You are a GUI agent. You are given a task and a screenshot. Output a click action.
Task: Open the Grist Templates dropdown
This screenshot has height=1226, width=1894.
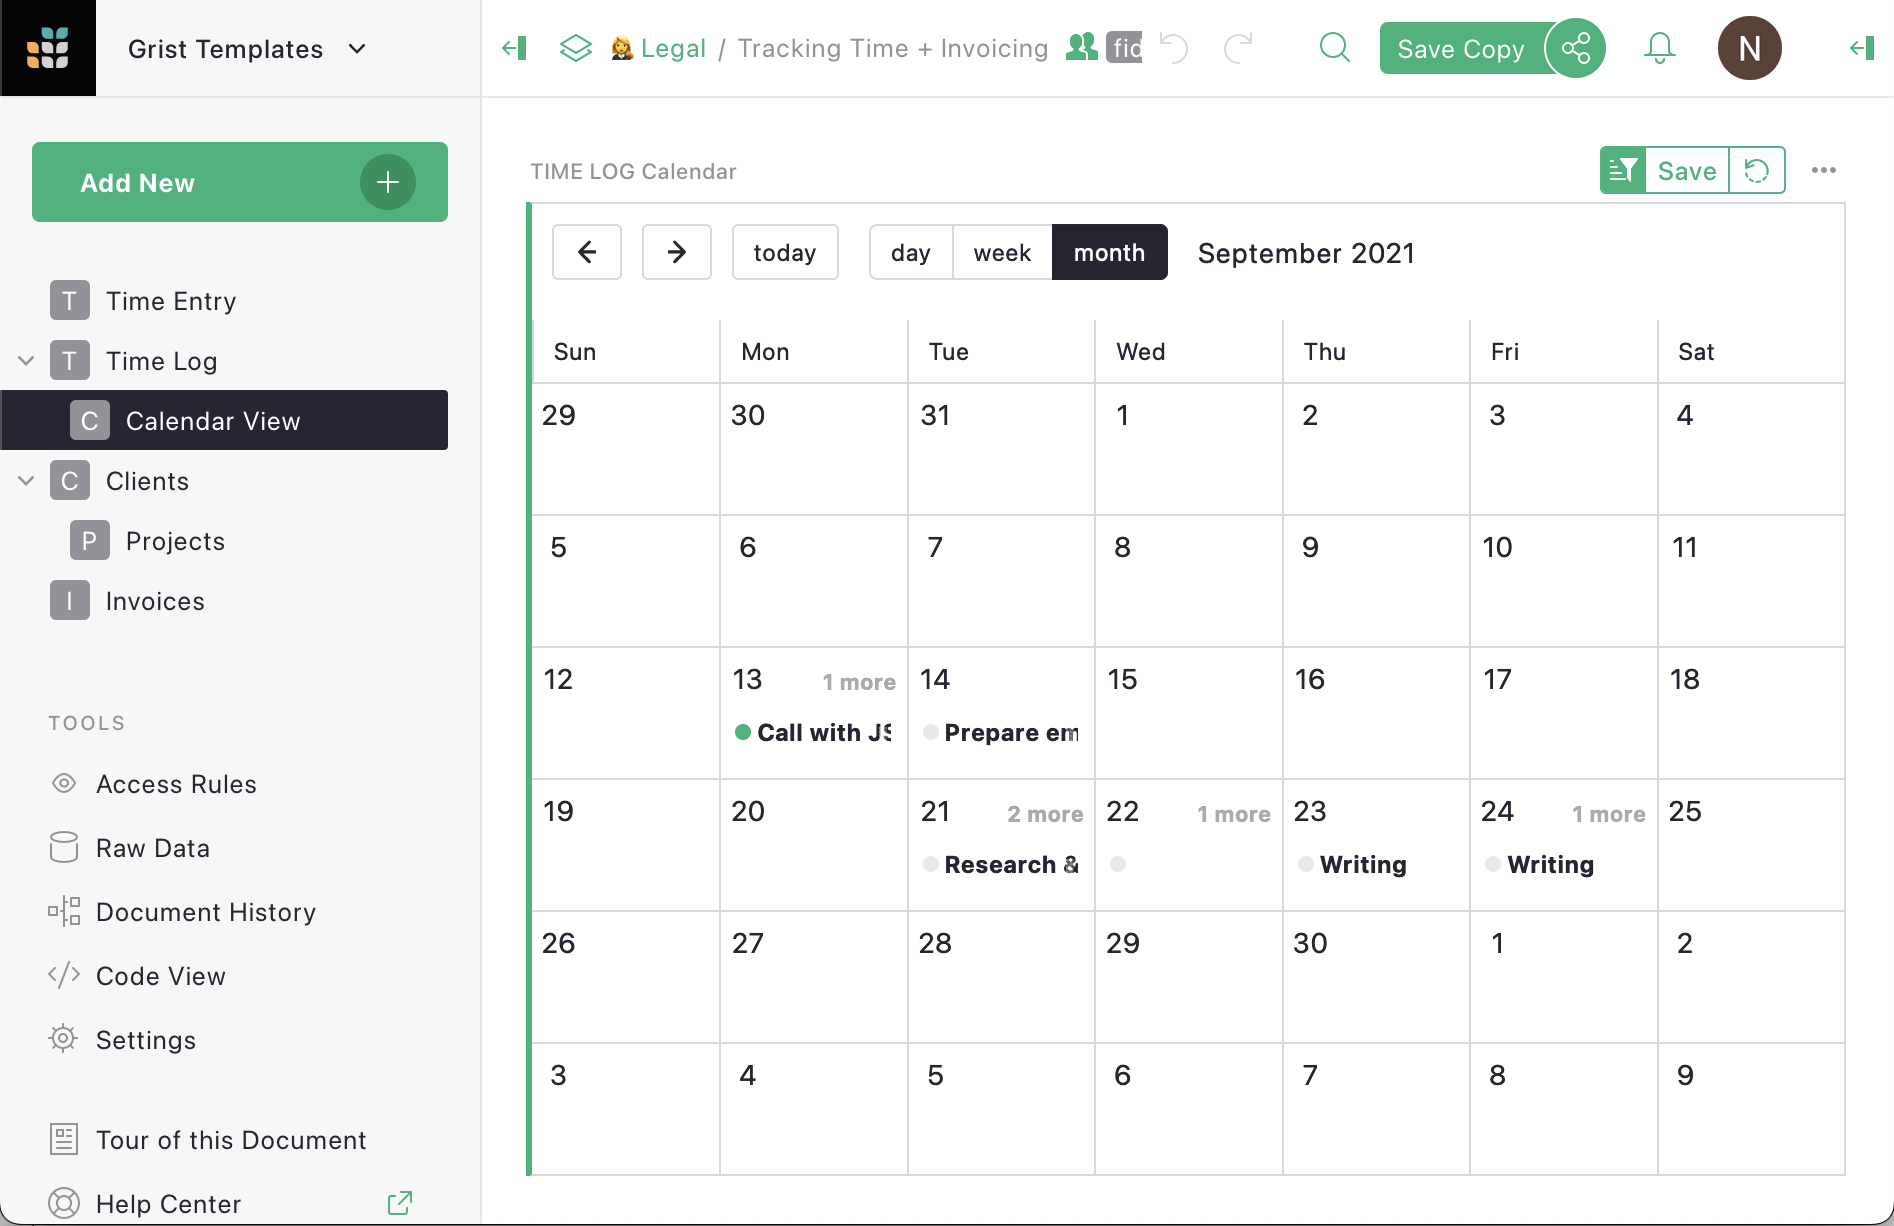(x=248, y=48)
